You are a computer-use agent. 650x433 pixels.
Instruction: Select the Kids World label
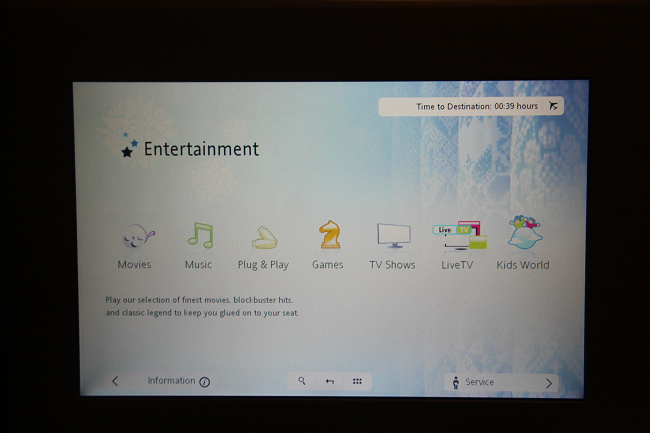523,265
